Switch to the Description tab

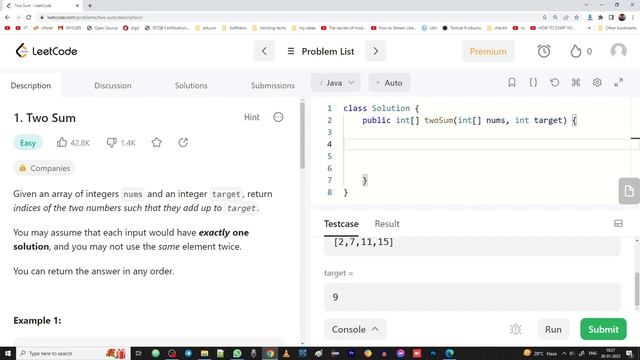[31, 85]
